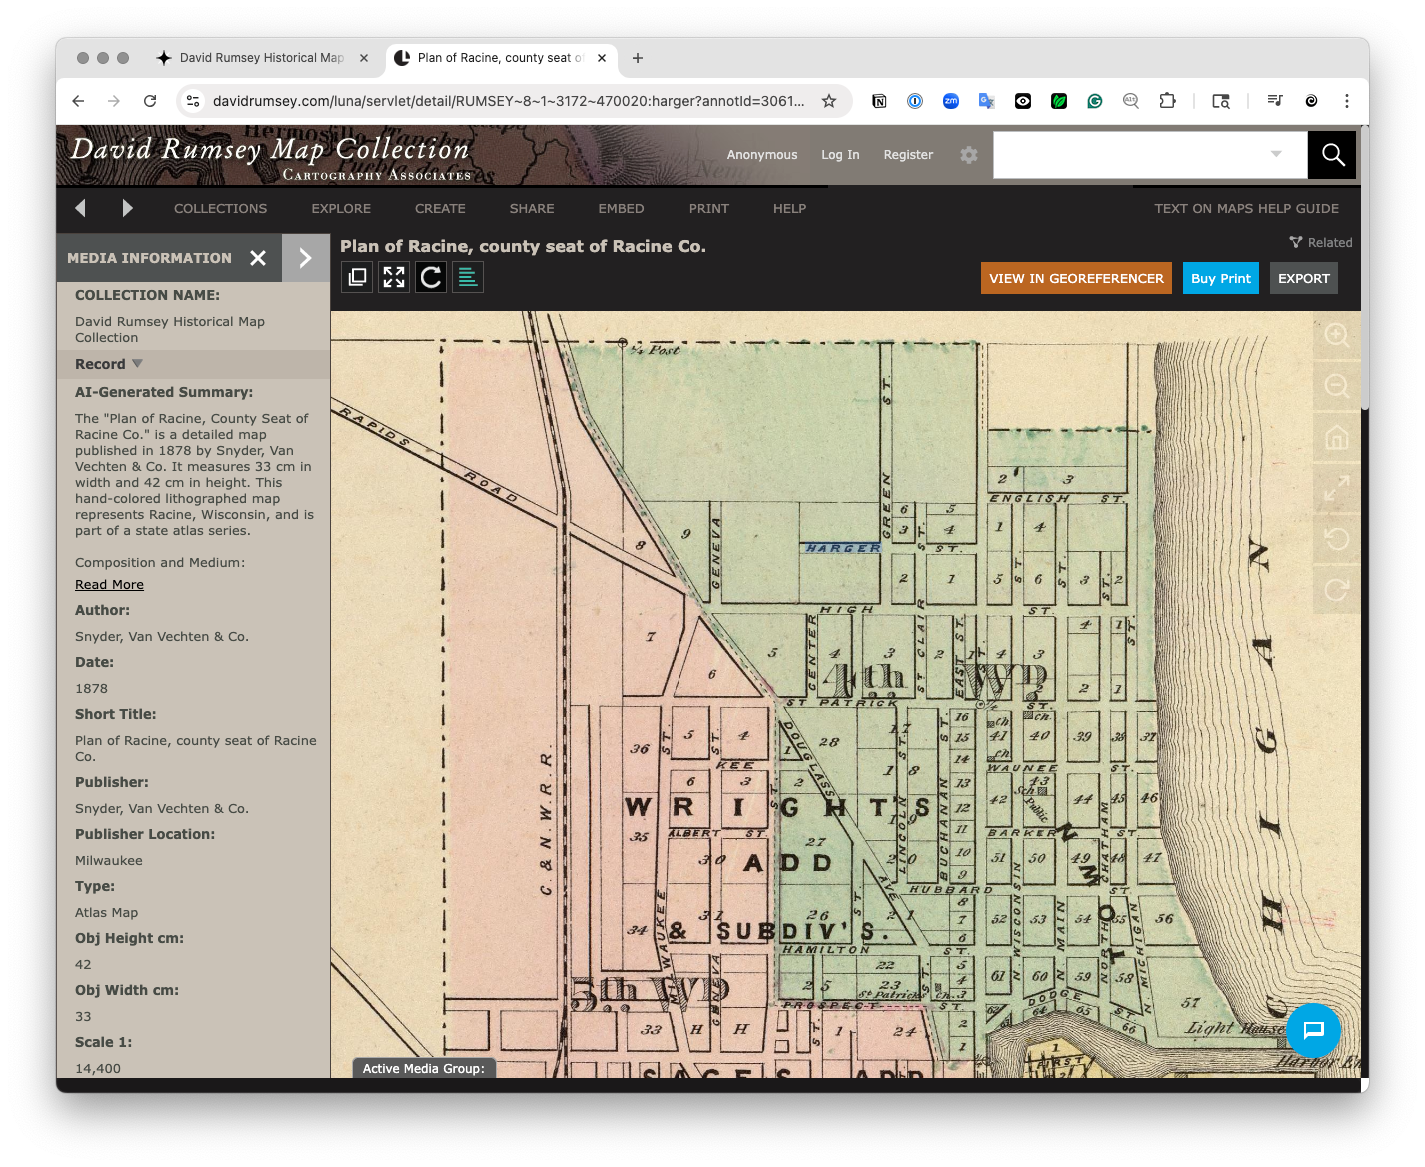
Task: Rotate map counterclockwise
Action: [1337, 539]
